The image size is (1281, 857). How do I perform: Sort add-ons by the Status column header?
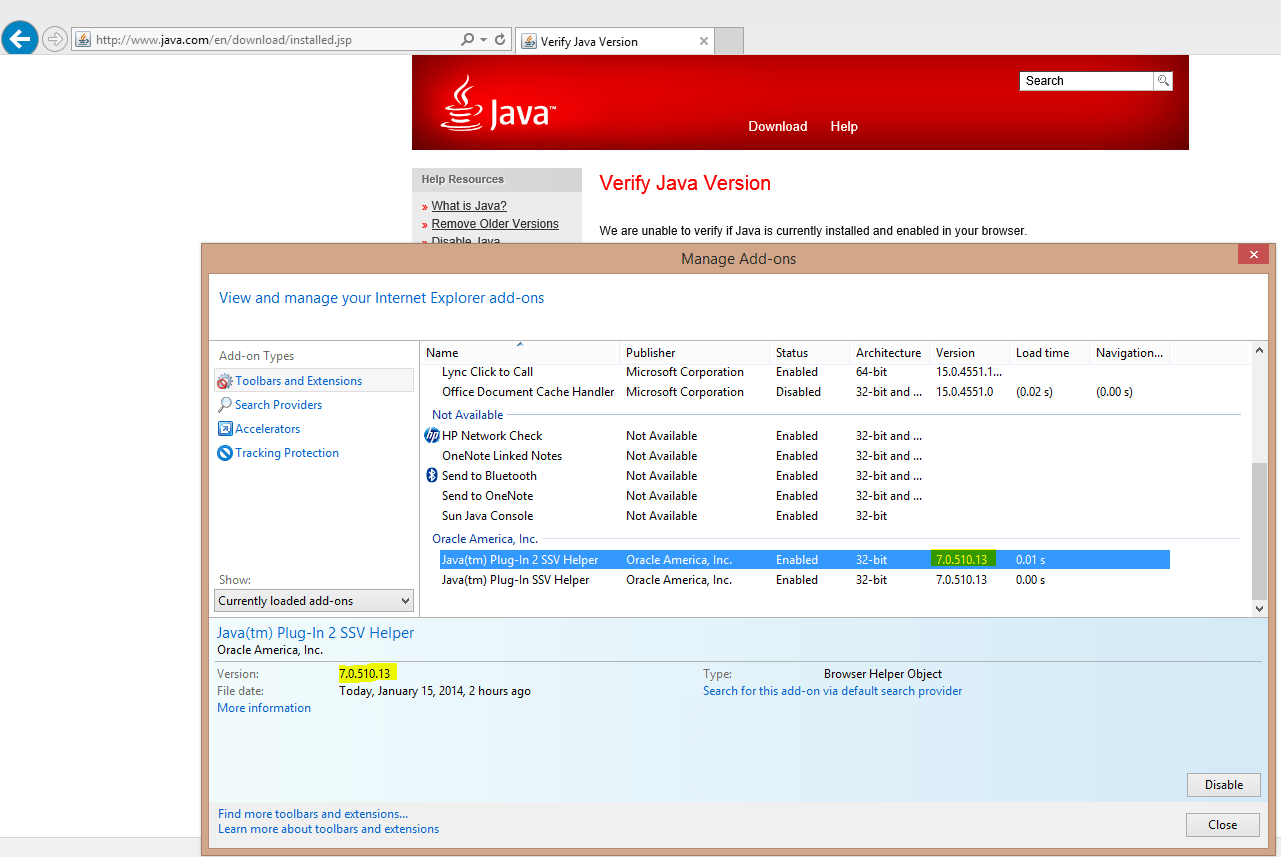[x=810, y=353]
